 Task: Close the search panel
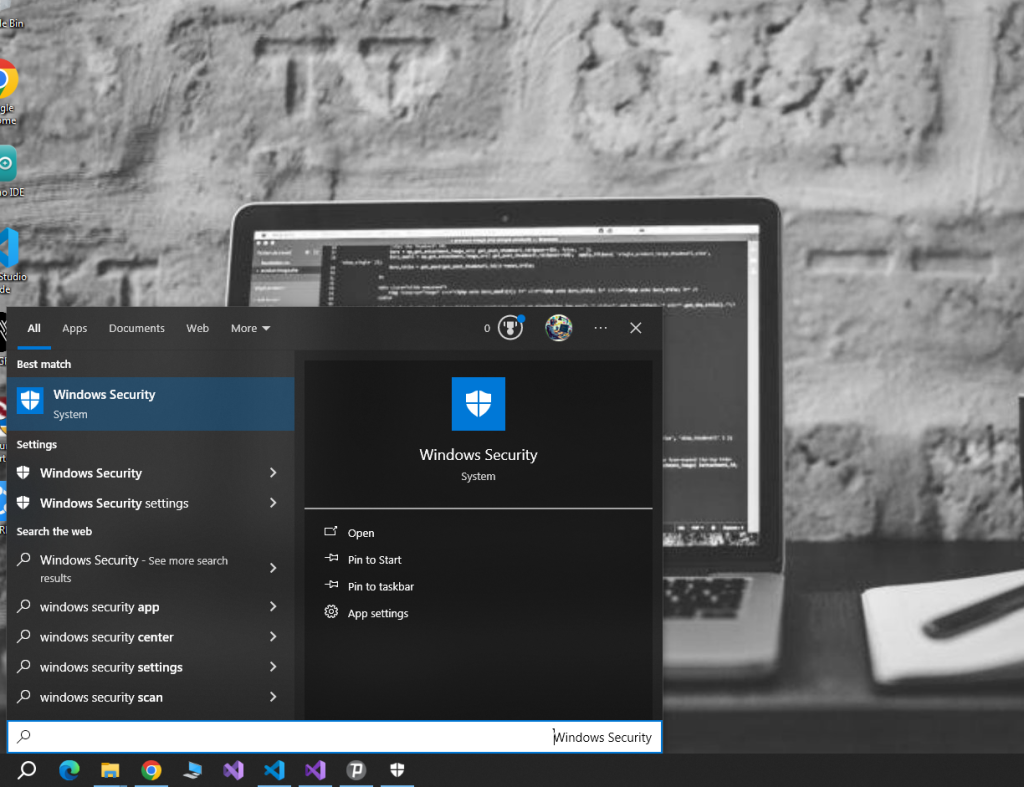pyautogui.click(x=635, y=328)
